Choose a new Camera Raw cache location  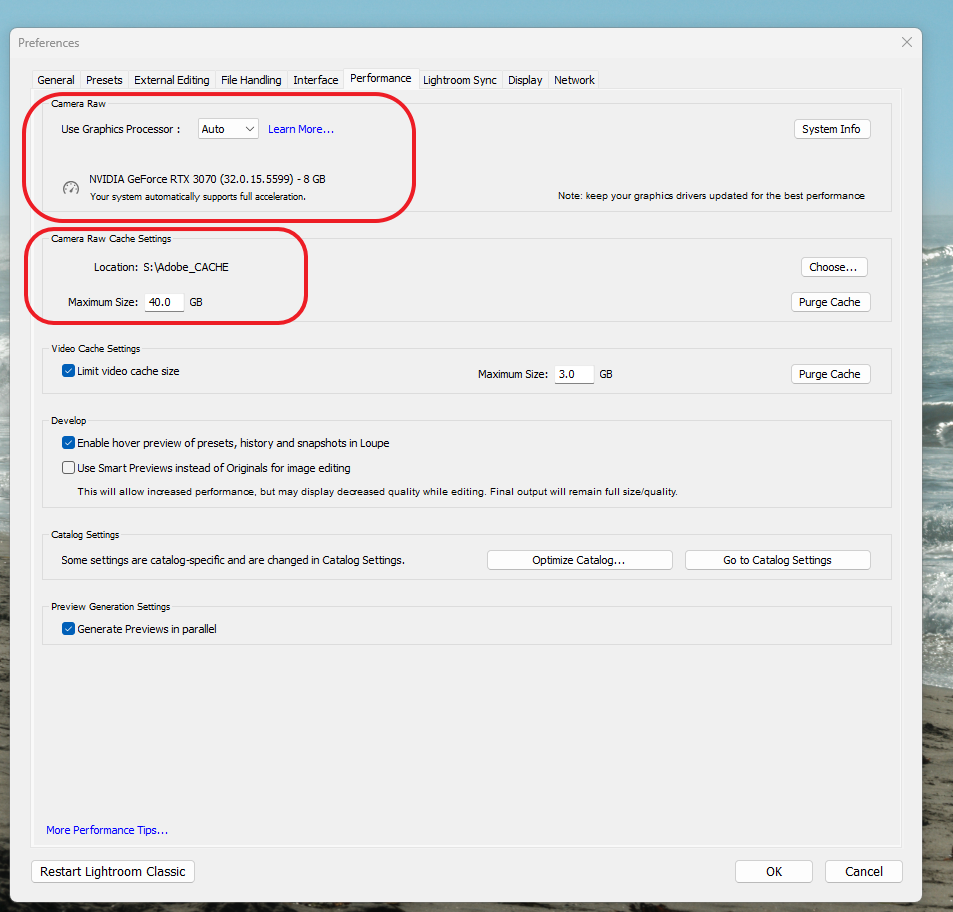tap(833, 267)
